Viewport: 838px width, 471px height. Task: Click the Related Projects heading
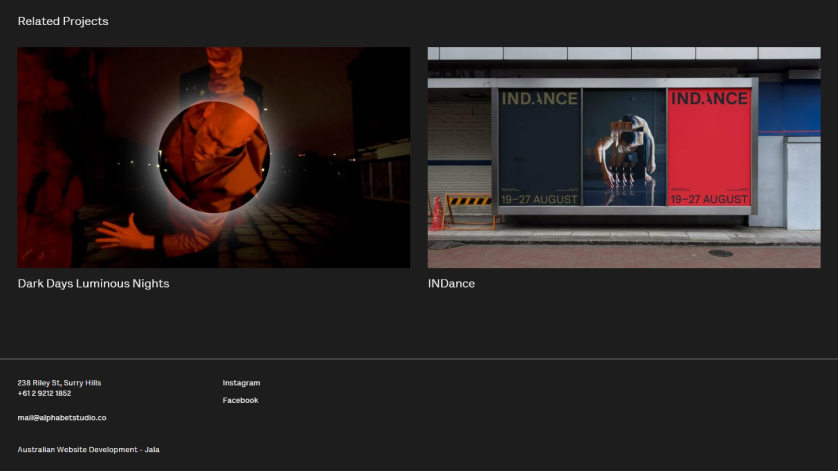tap(63, 21)
